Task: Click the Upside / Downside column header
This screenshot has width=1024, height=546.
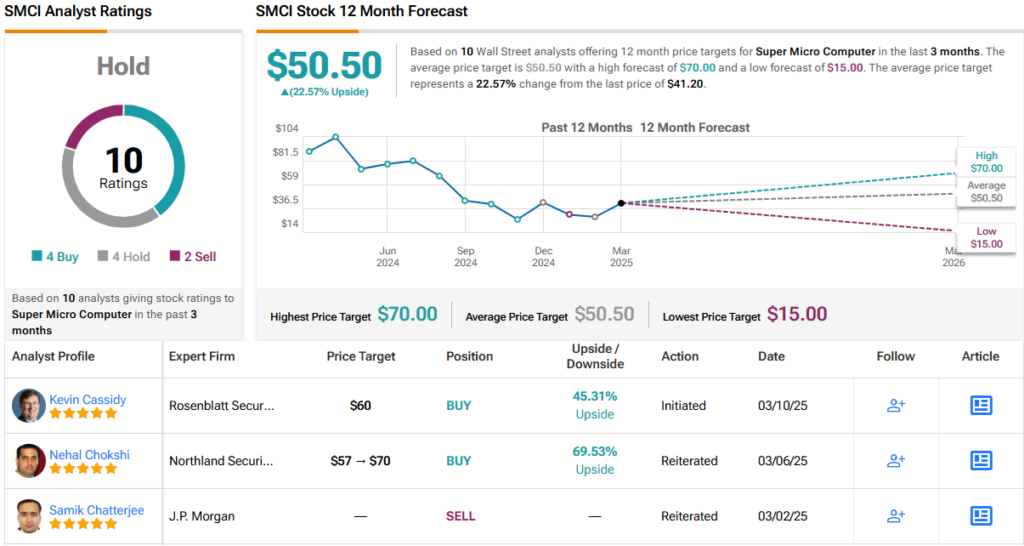Action: click(x=595, y=356)
